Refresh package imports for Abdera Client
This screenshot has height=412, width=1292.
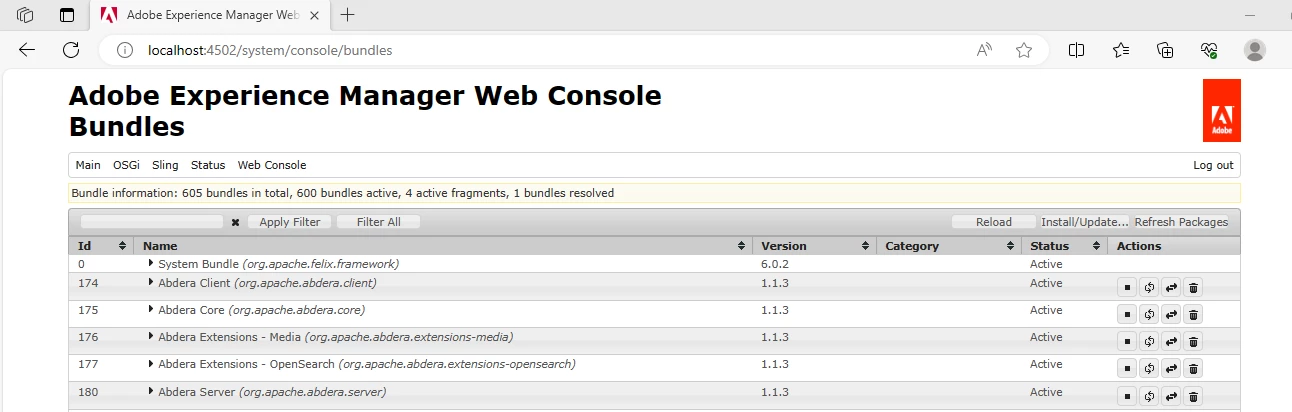pyautogui.click(x=1149, y=287)
